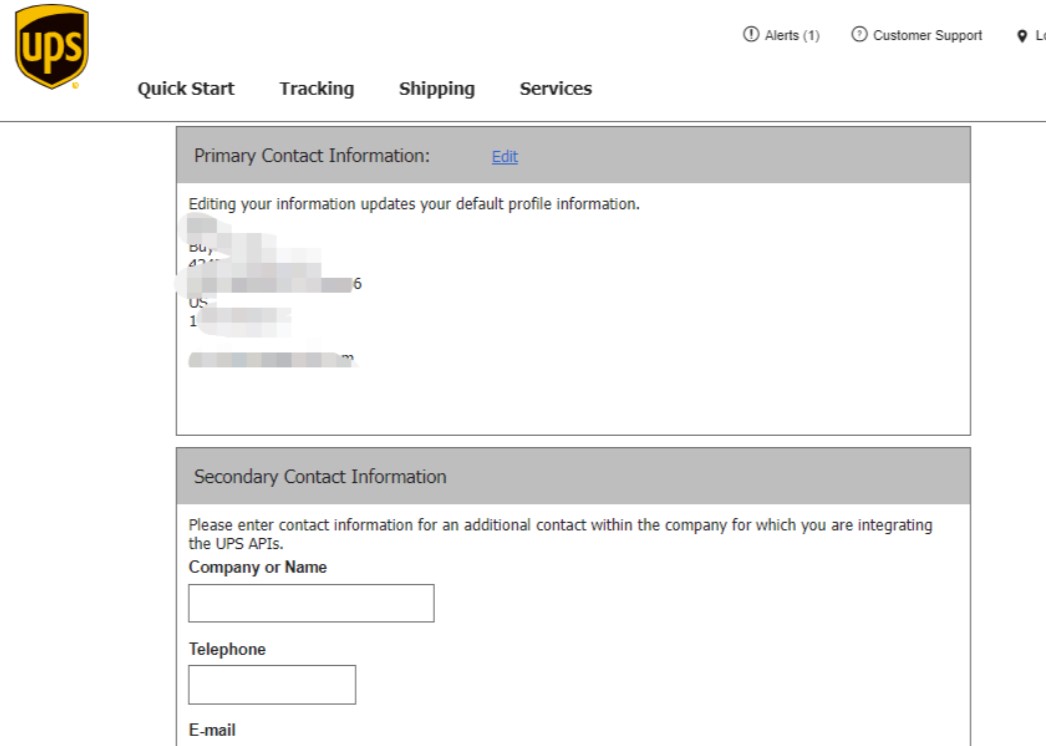Click the Telephone input box
This screenshot has width=1046, height=746.
272,684
